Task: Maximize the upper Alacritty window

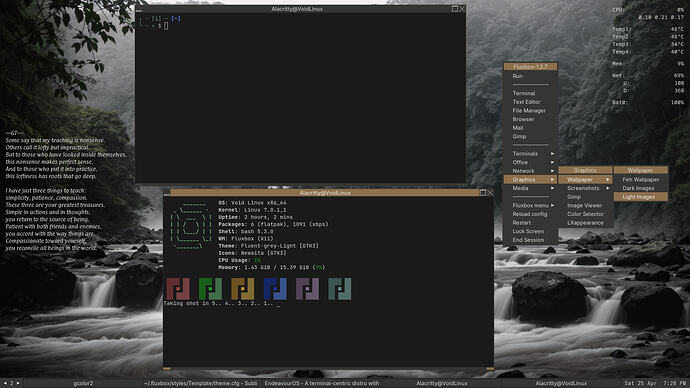Action: click(x=455, y=9)
